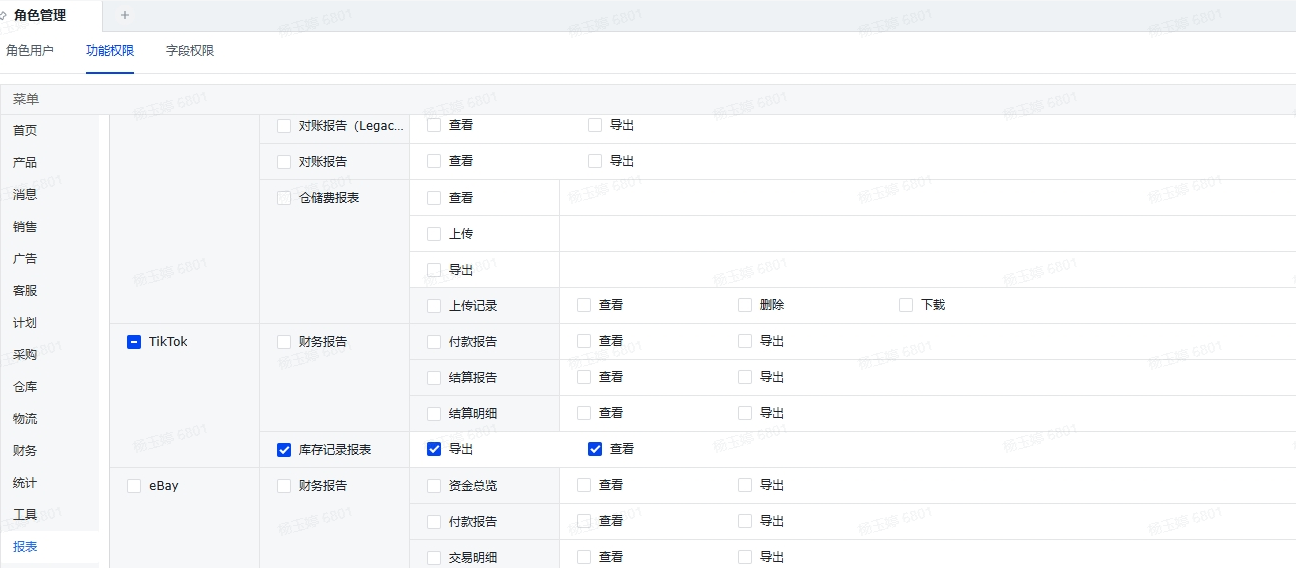Check 导出 in the 结算报告 row
The height and width of the screenshot is (568, 1296).
[745, 377]
